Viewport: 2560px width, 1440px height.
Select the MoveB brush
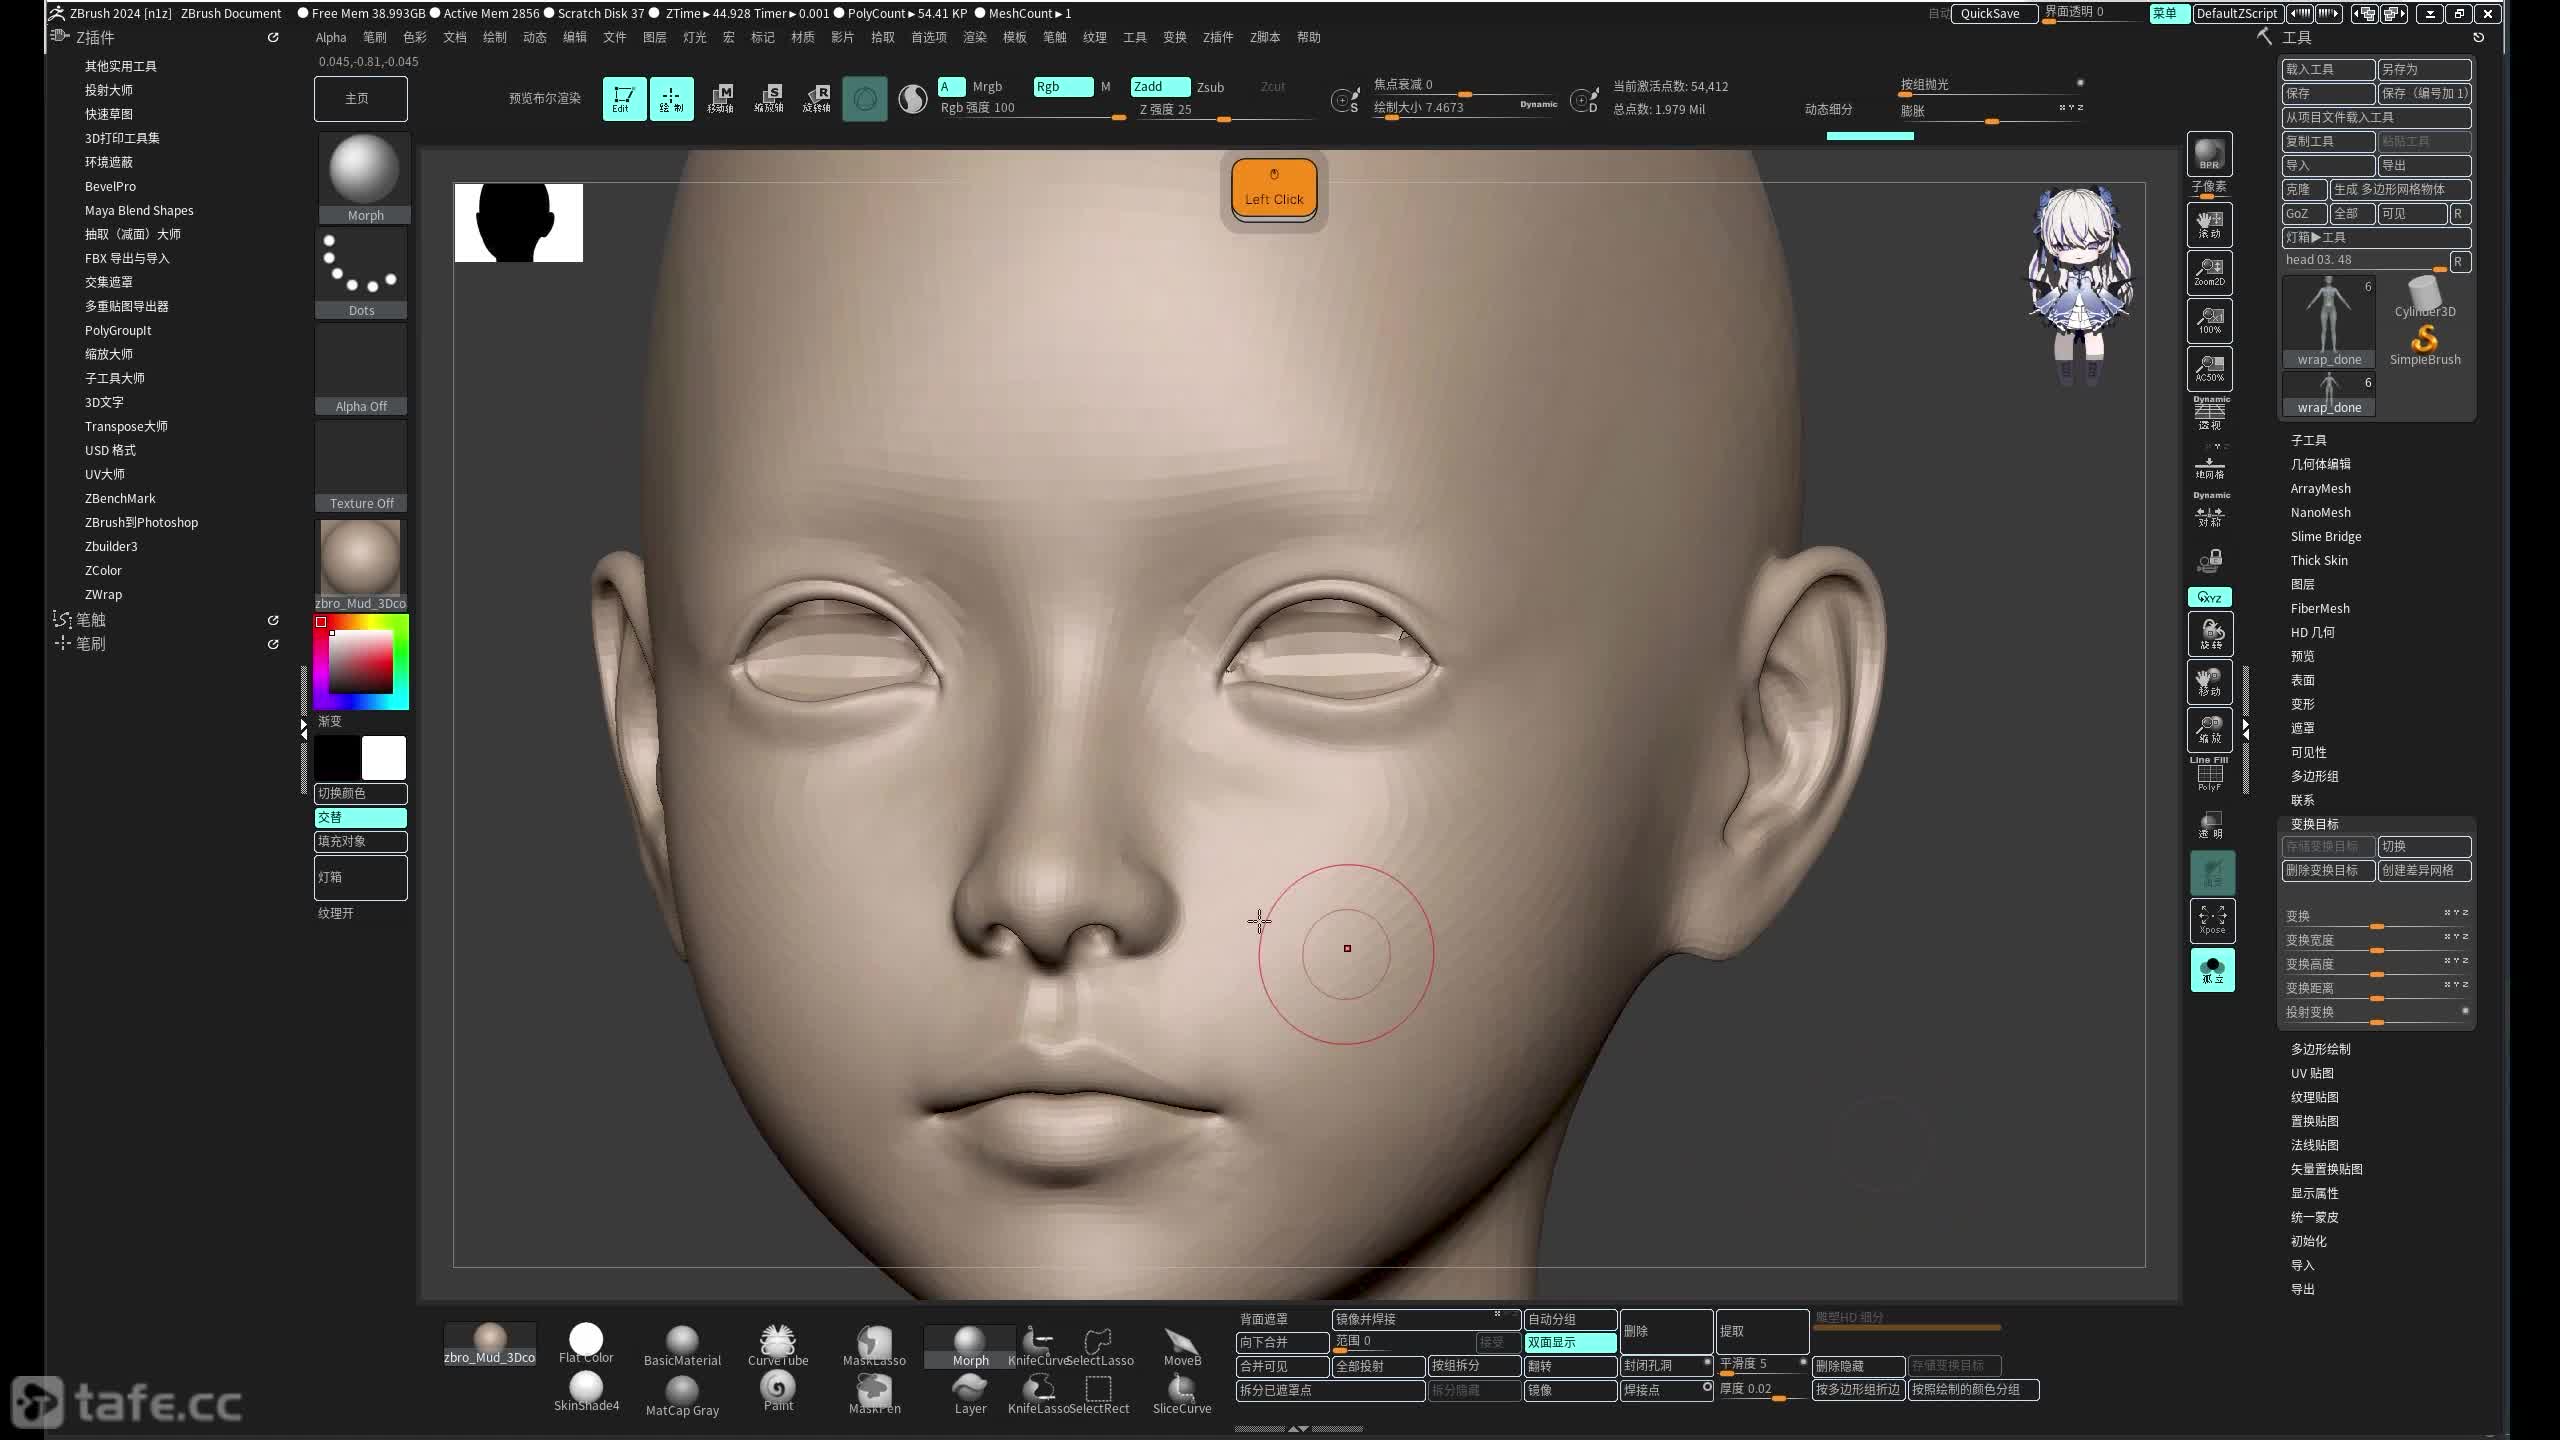click(x=1182, y=1346)
